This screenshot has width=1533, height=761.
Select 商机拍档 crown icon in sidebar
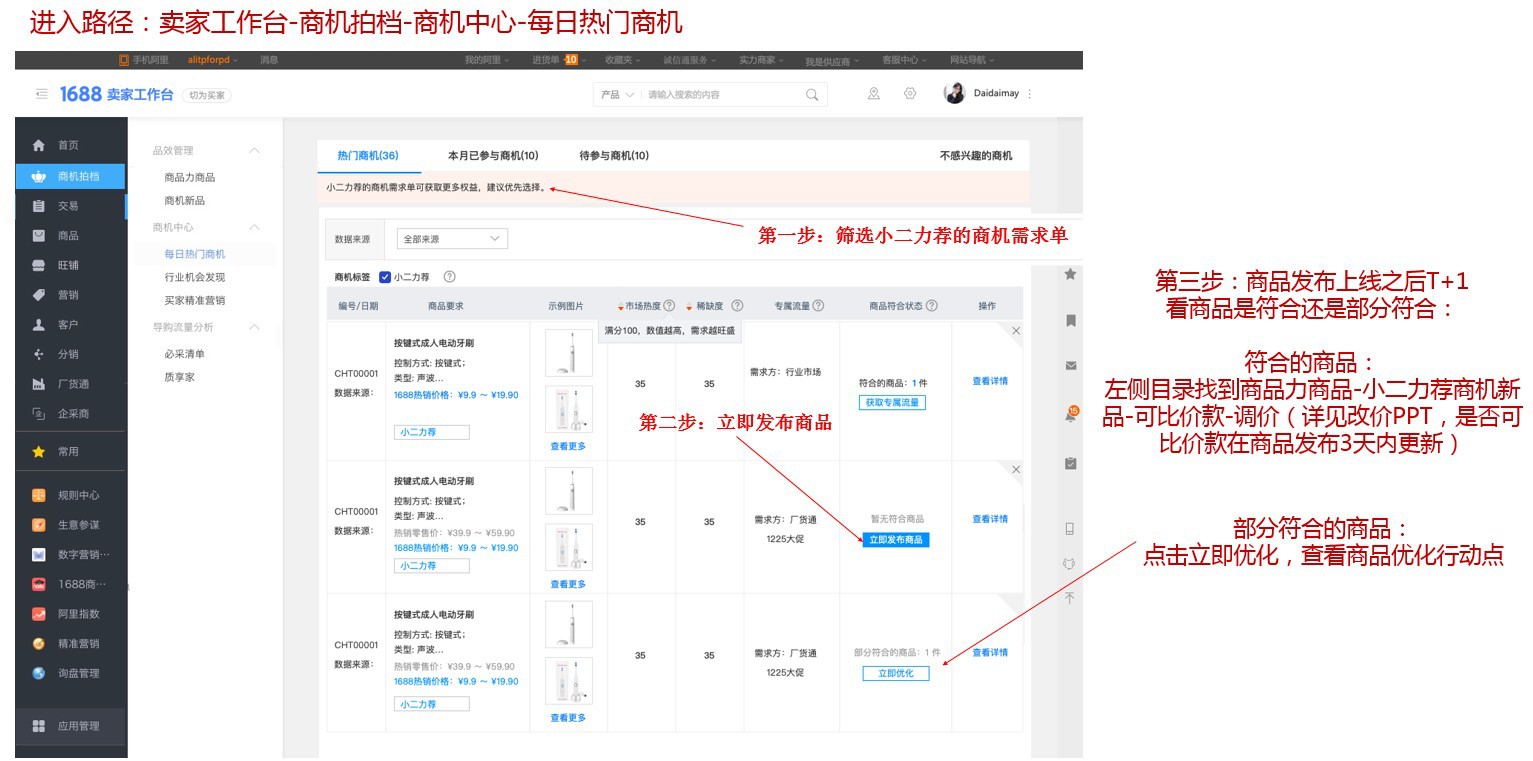tap(39, 176)
